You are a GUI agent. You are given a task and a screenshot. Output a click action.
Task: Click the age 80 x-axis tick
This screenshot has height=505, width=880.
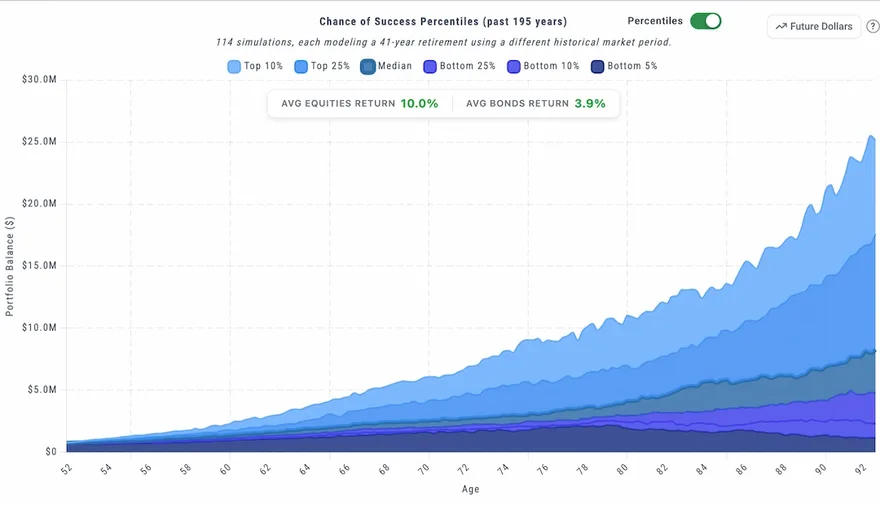622,469
